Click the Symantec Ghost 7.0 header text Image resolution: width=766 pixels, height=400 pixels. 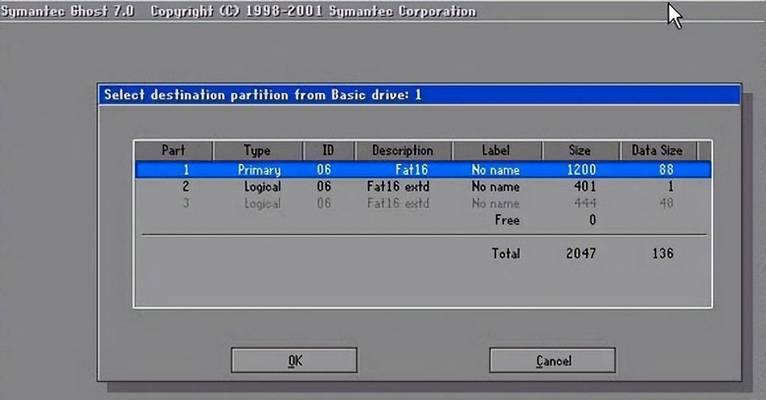coord(67,11)
